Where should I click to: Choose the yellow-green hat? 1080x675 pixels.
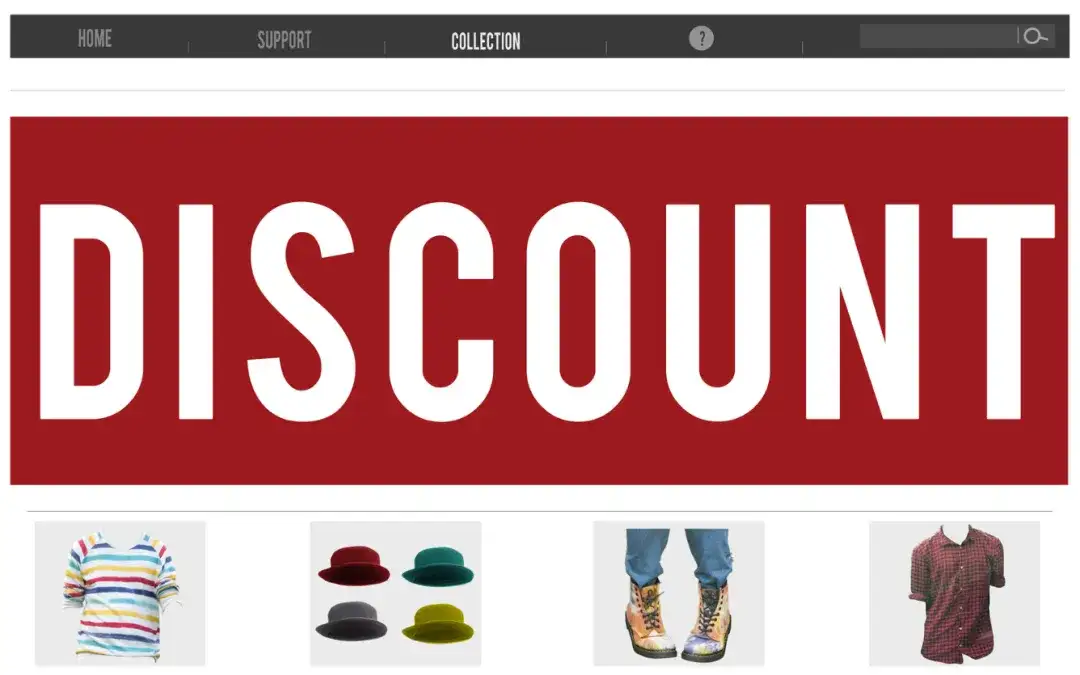pyautogui.click(x=438, y=623)
